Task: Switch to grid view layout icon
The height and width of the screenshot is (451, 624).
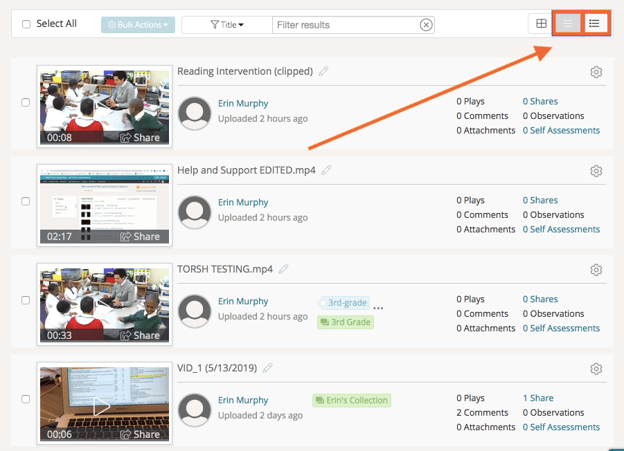Action: coord(540,23)
